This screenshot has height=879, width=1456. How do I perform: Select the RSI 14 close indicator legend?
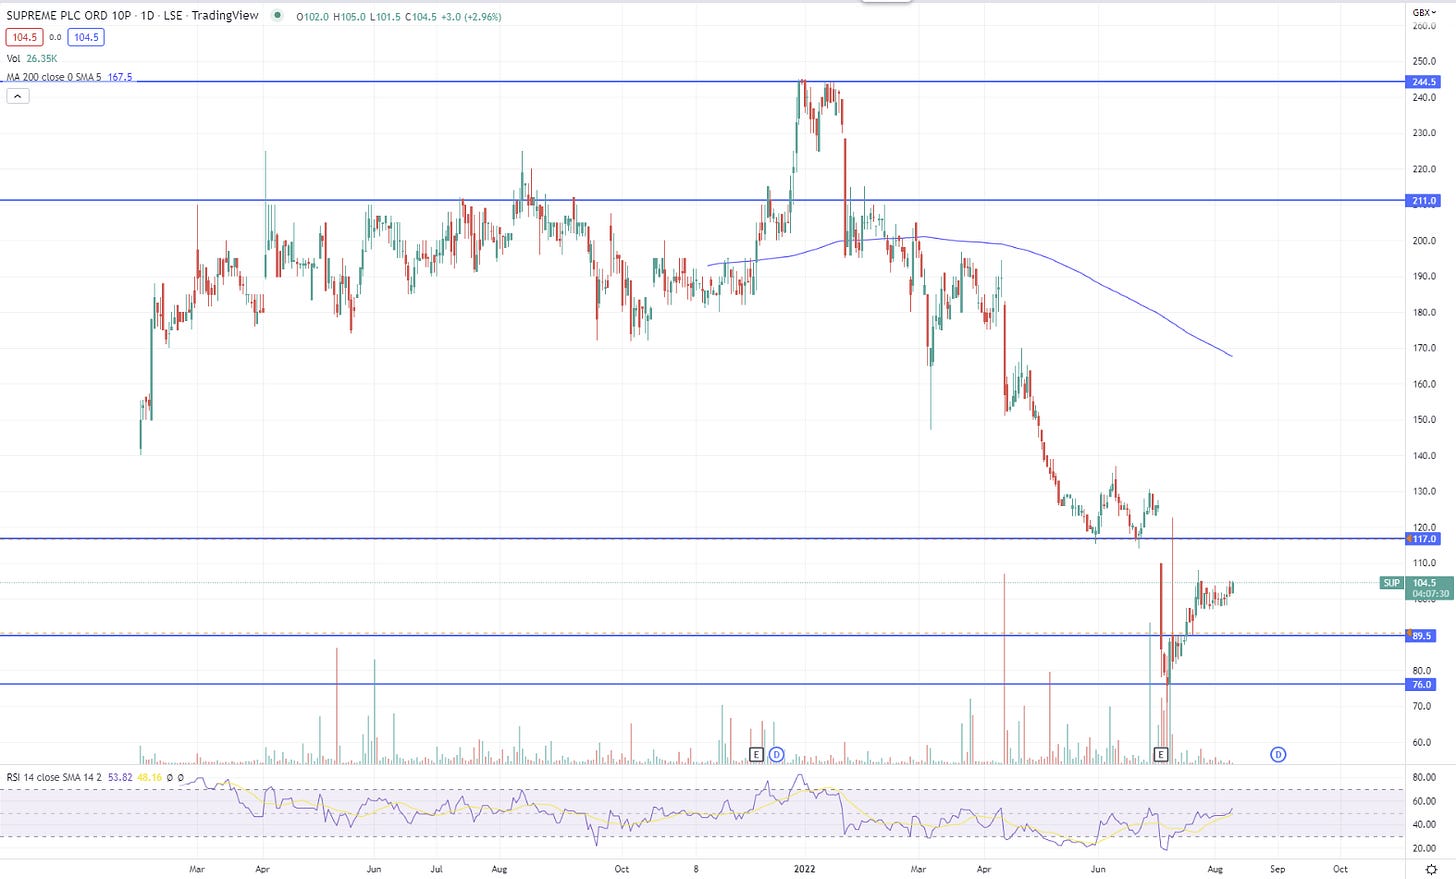click(54, 777)
